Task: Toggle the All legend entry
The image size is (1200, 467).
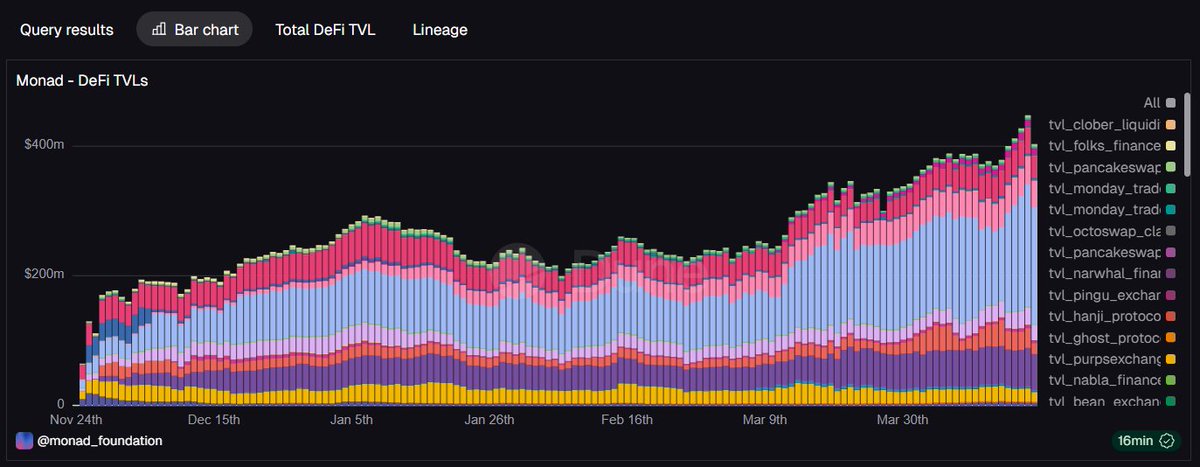Action: [1159, 103]
